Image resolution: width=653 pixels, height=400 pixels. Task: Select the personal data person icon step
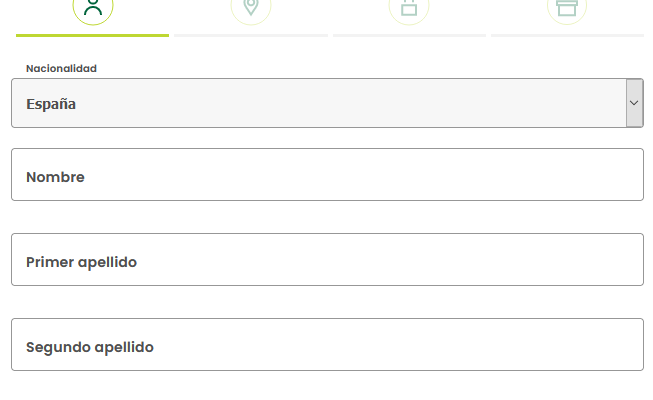click(x=93, y=8)
